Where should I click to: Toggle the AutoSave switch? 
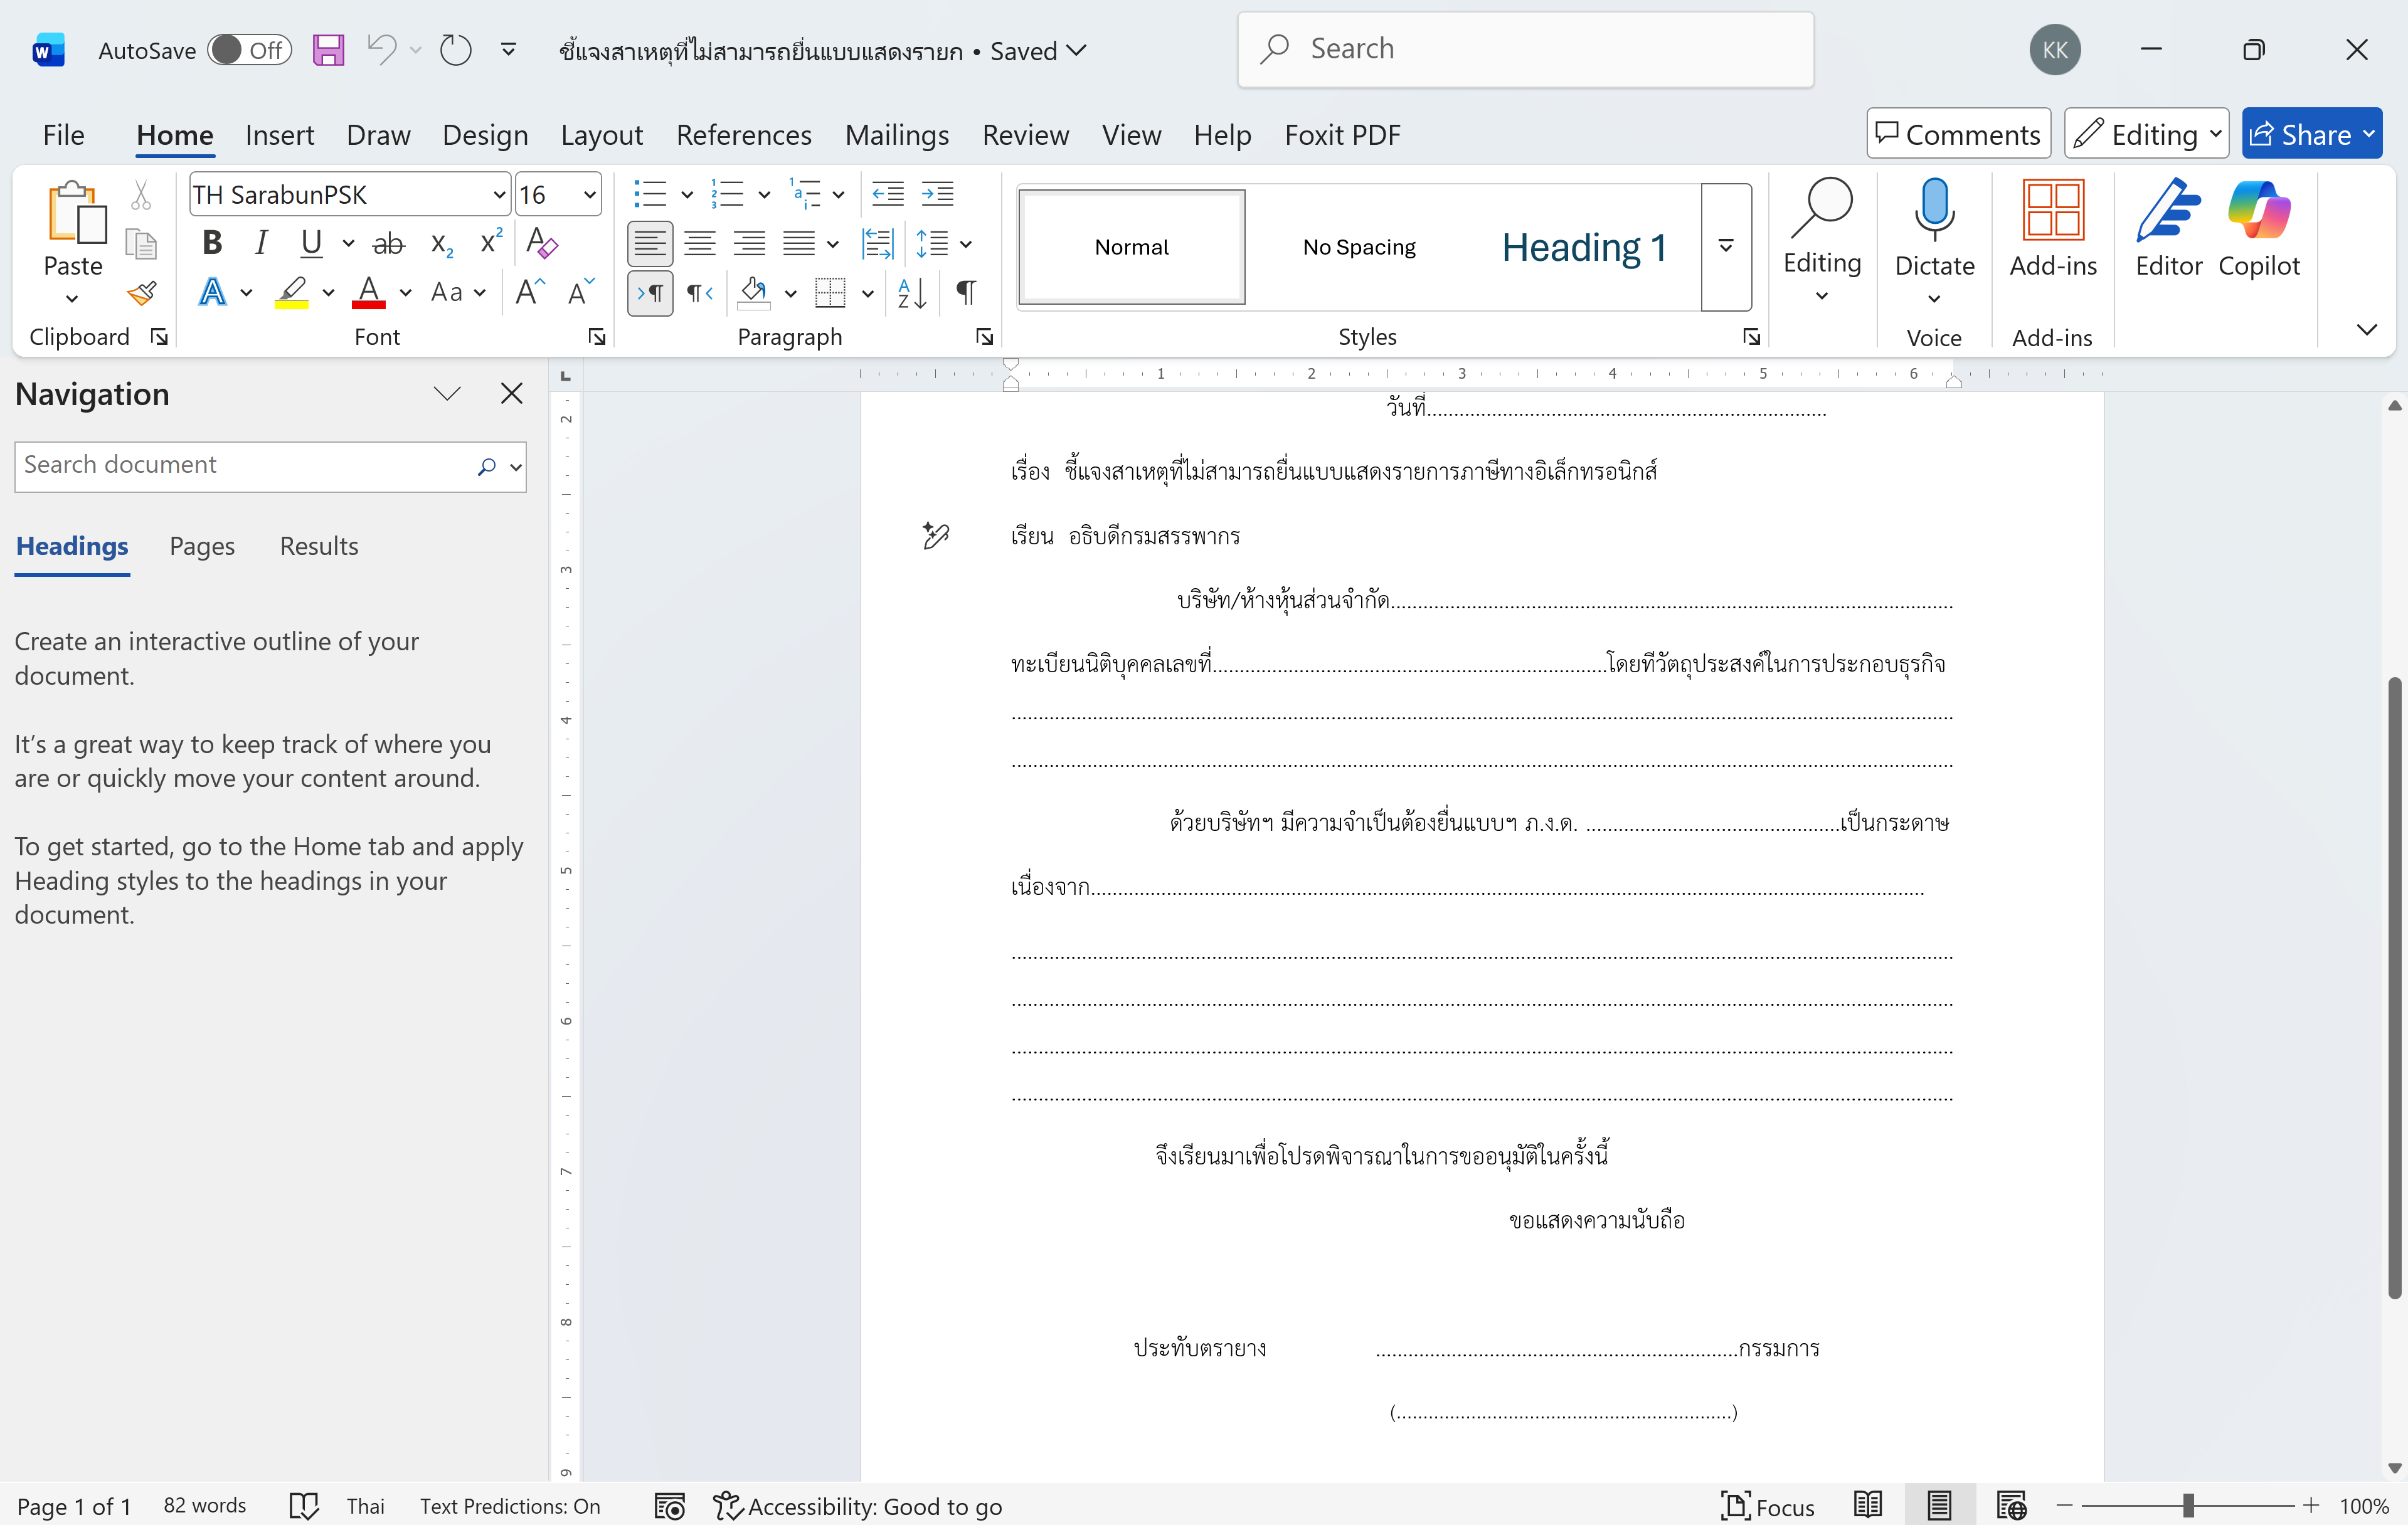pos(249,50)
